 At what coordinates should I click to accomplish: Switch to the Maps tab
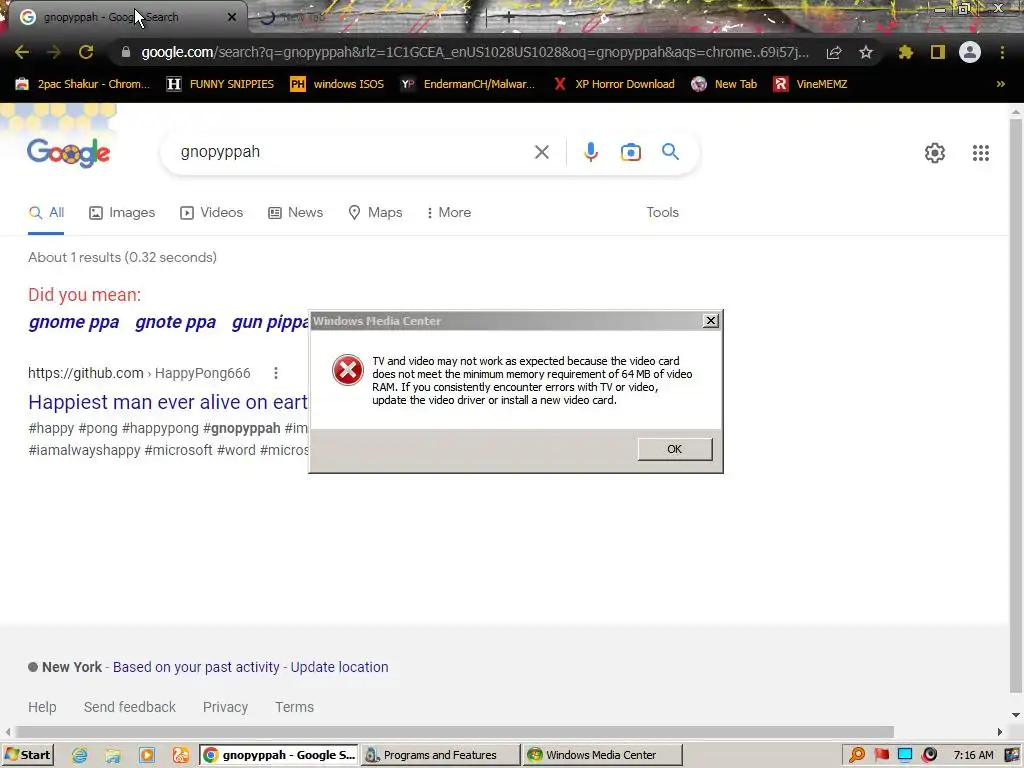coord(376,213)
